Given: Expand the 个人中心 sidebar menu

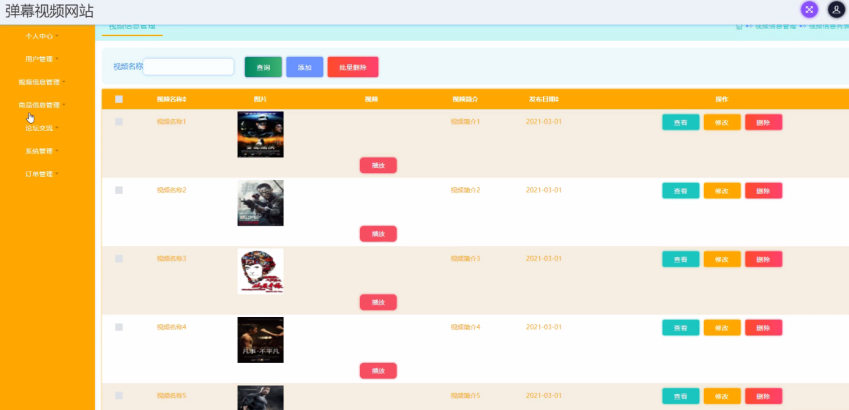Looking at the screenshot, I should [x=41, y=36].
